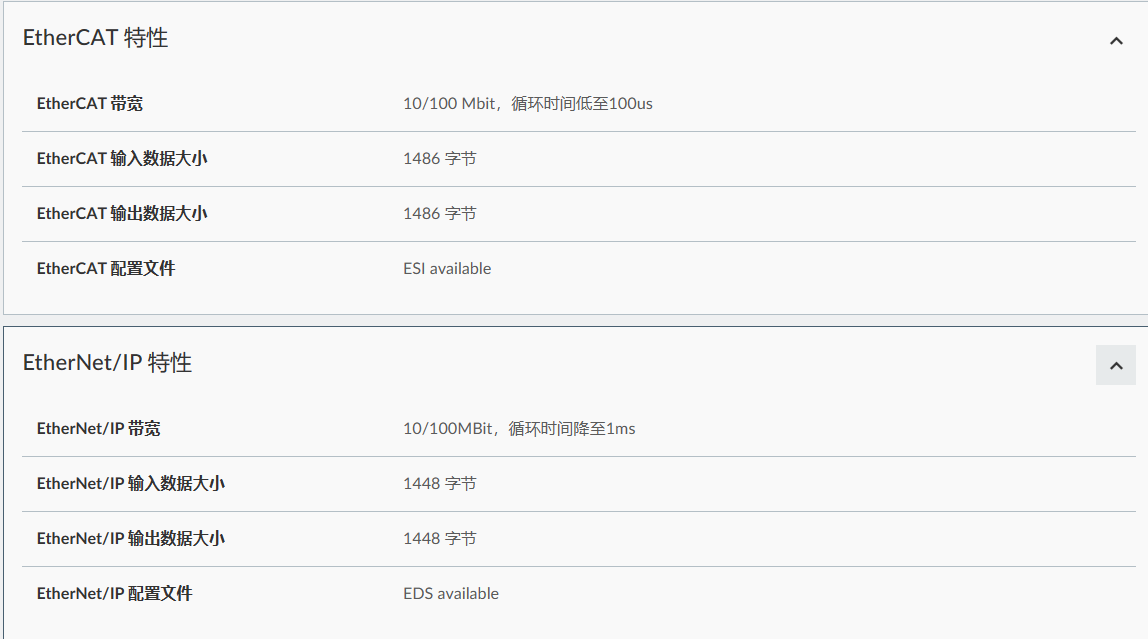Screen dimensions: 1148x639
Task: Click the 10/100MBit 循环时间降至1ms value
Action: pos(519,429)
